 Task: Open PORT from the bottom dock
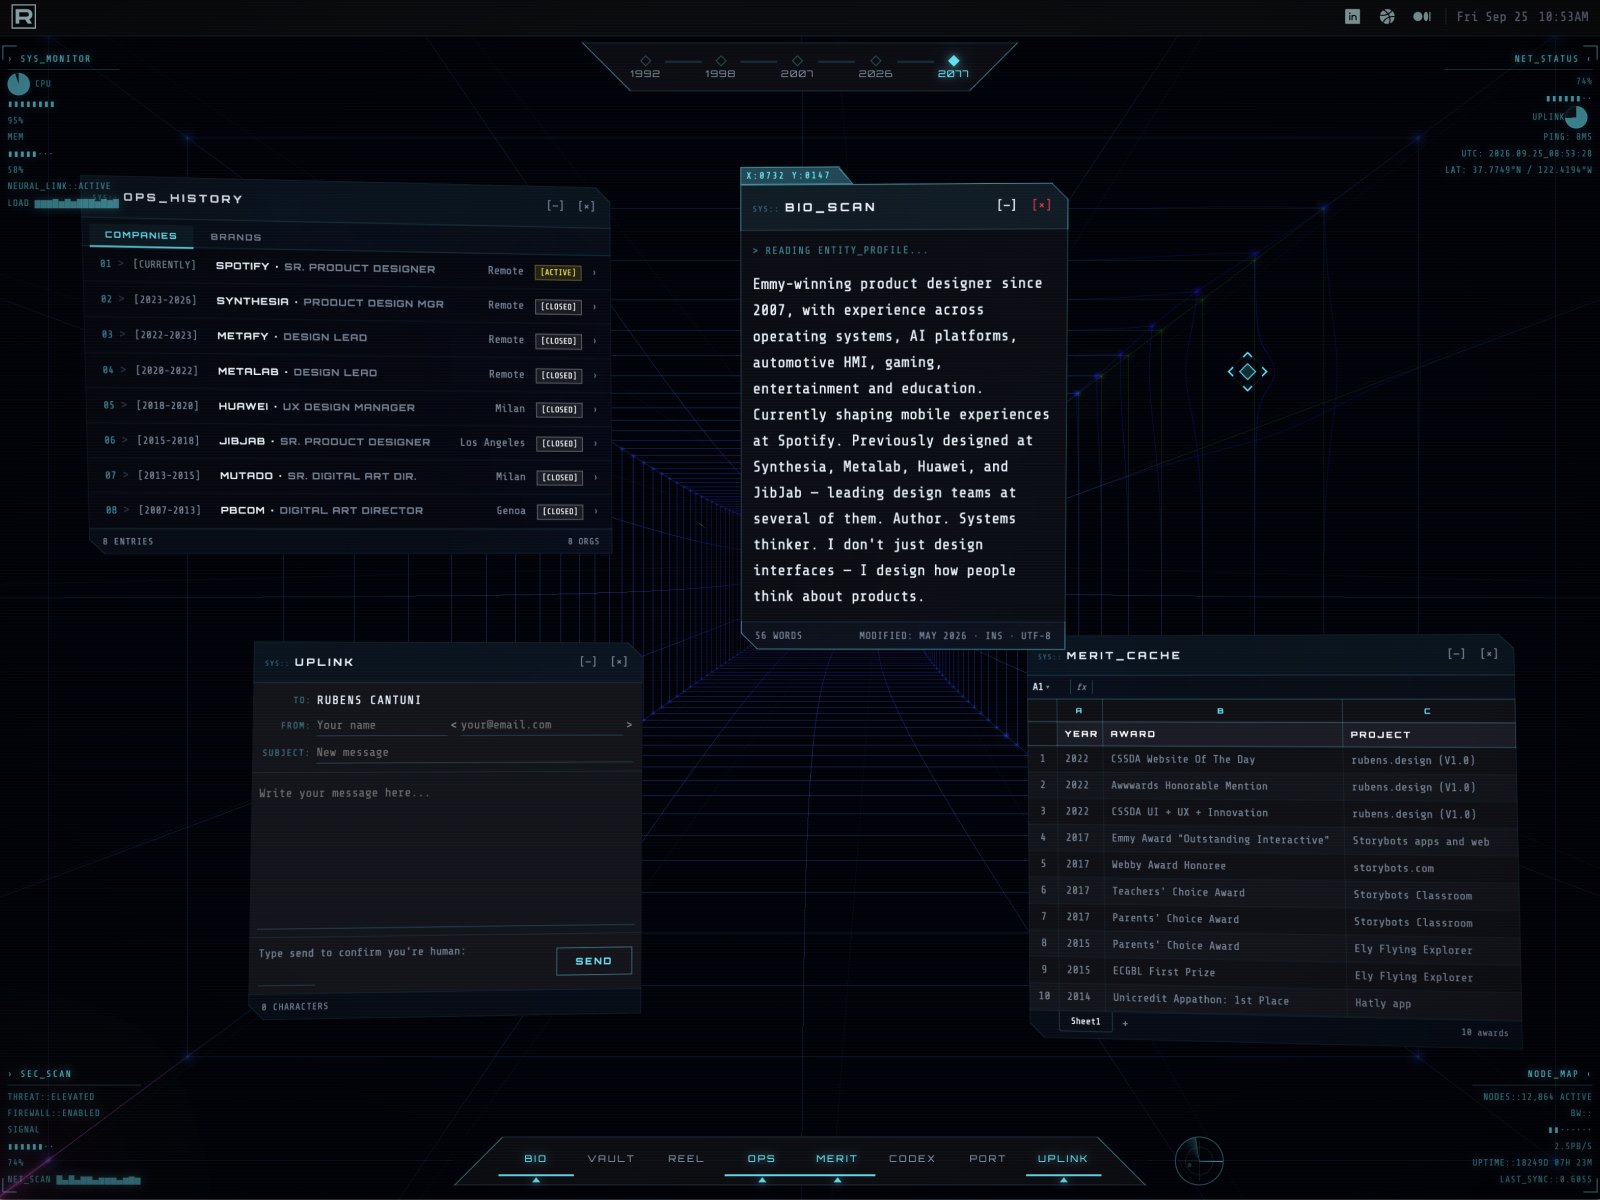(987, 1158)
